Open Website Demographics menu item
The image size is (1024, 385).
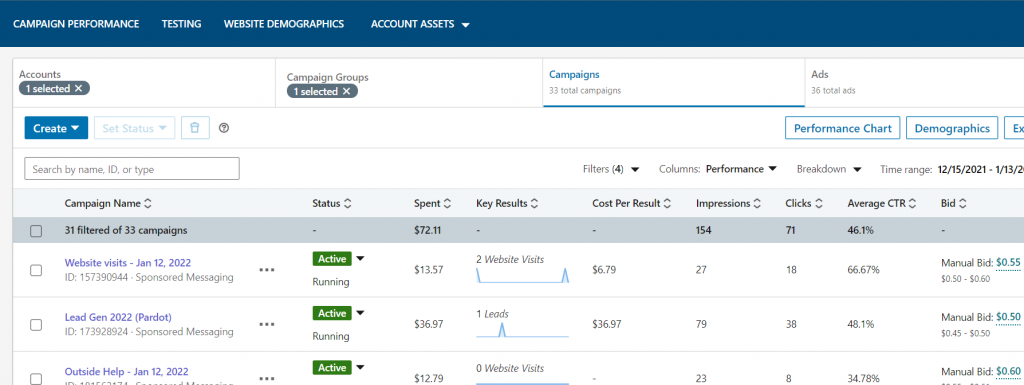(283, 24)
